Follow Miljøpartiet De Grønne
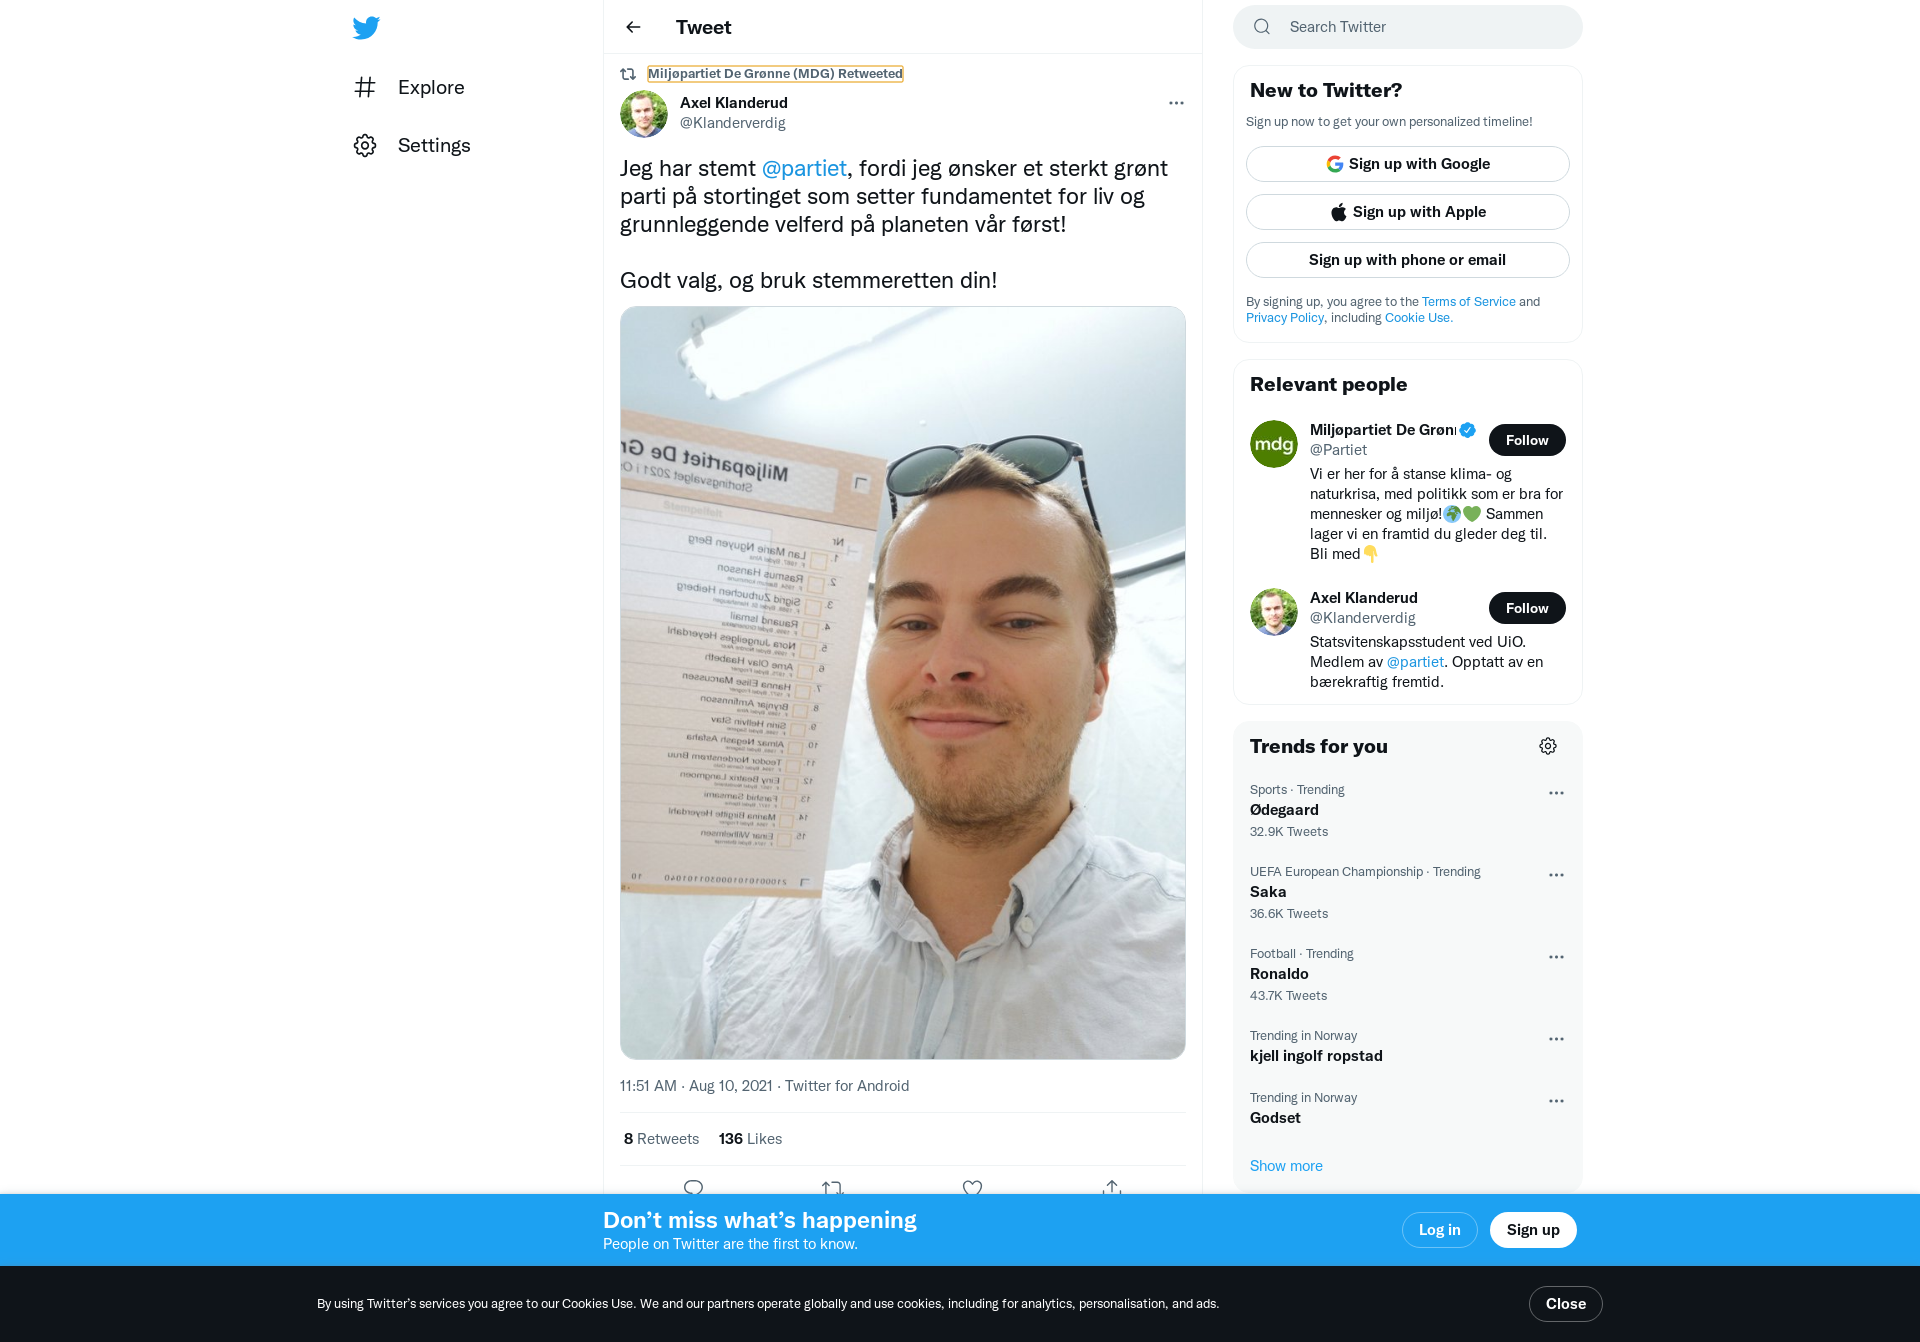1920x1342 pixels. coord(1527,440)
